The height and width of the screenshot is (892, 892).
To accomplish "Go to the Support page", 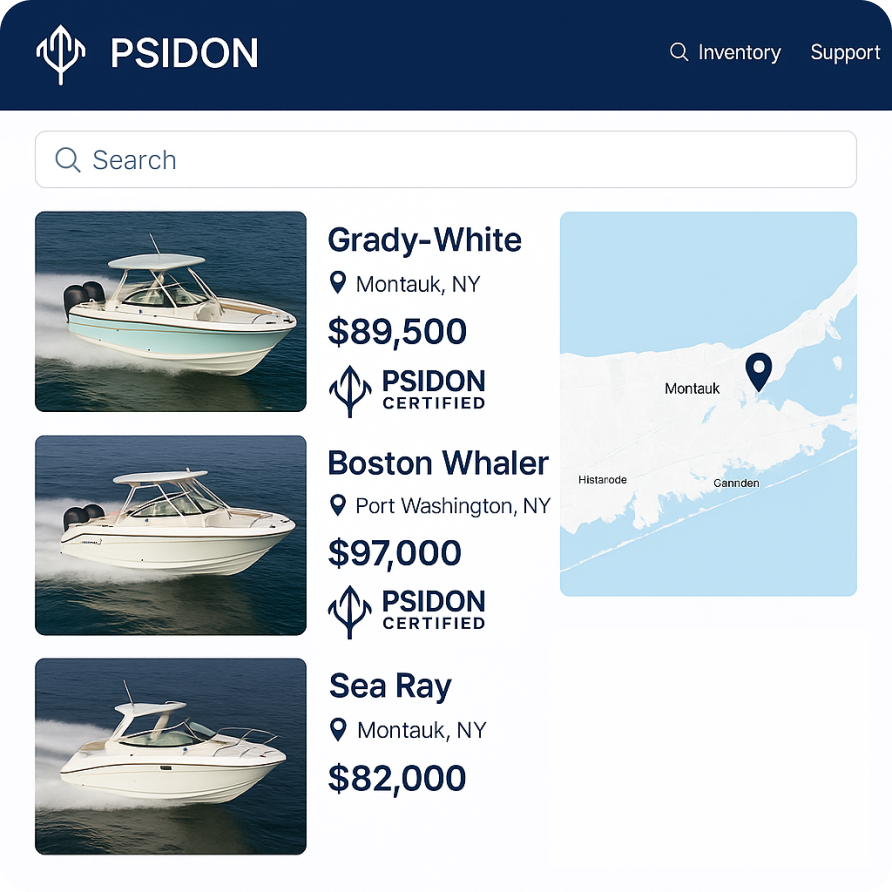I will (x=845, y=52).
